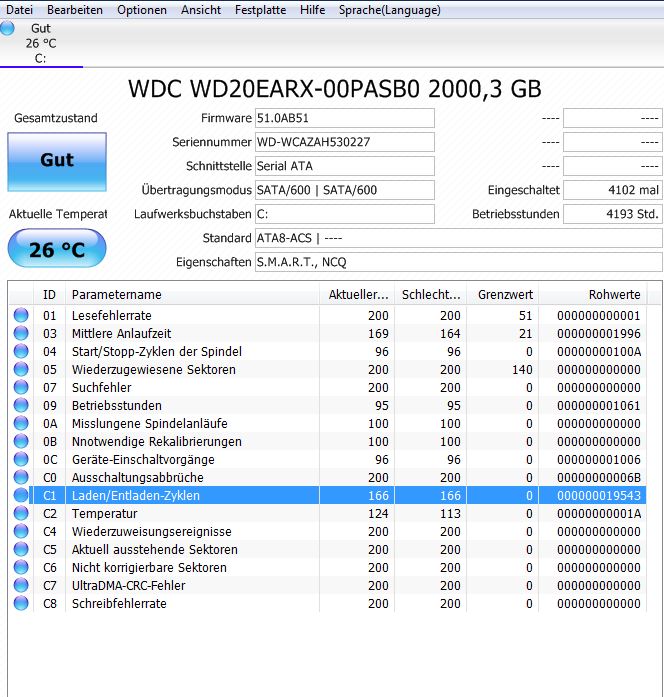
Task: Click the Laufwerksbuchstaben field C:
Action: (x=344, y=214)
